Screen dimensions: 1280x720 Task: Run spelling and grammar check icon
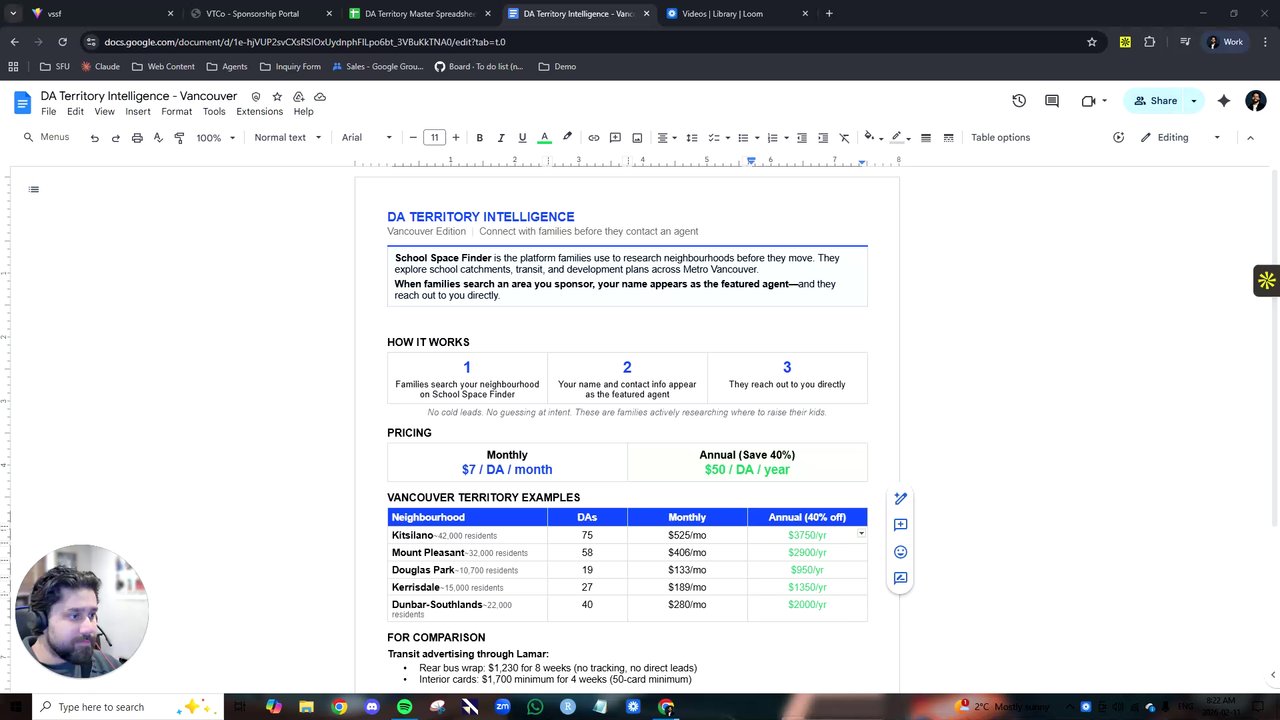pos(158,138)
